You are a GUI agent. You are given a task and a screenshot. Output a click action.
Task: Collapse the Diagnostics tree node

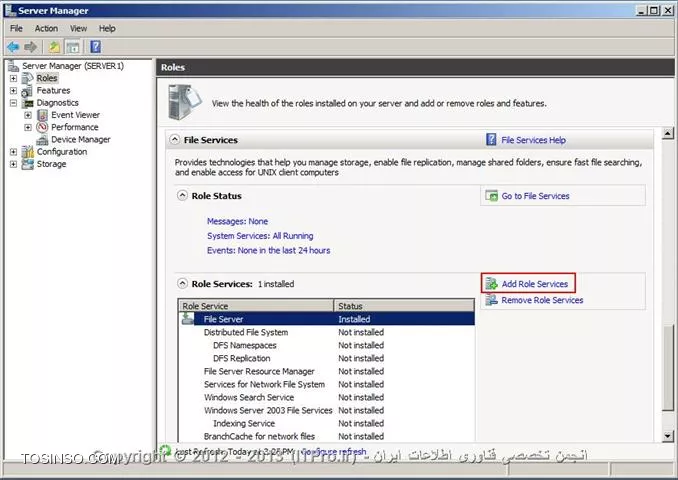(13, 103)
